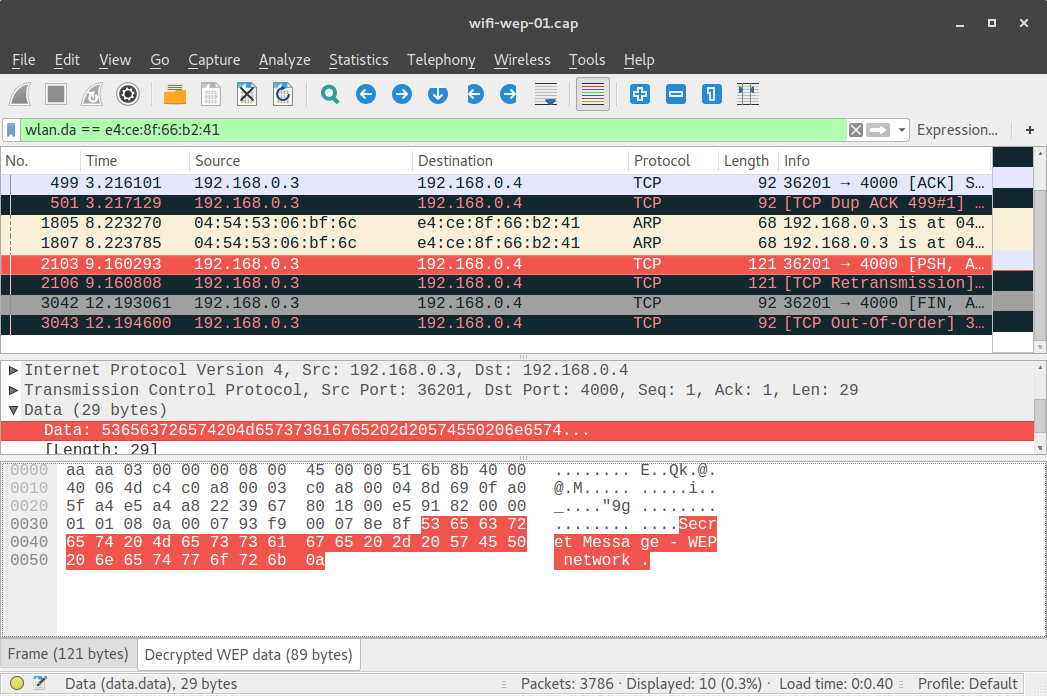
Task: Go to the next packet arrow
Action: (x=401, y=94)
